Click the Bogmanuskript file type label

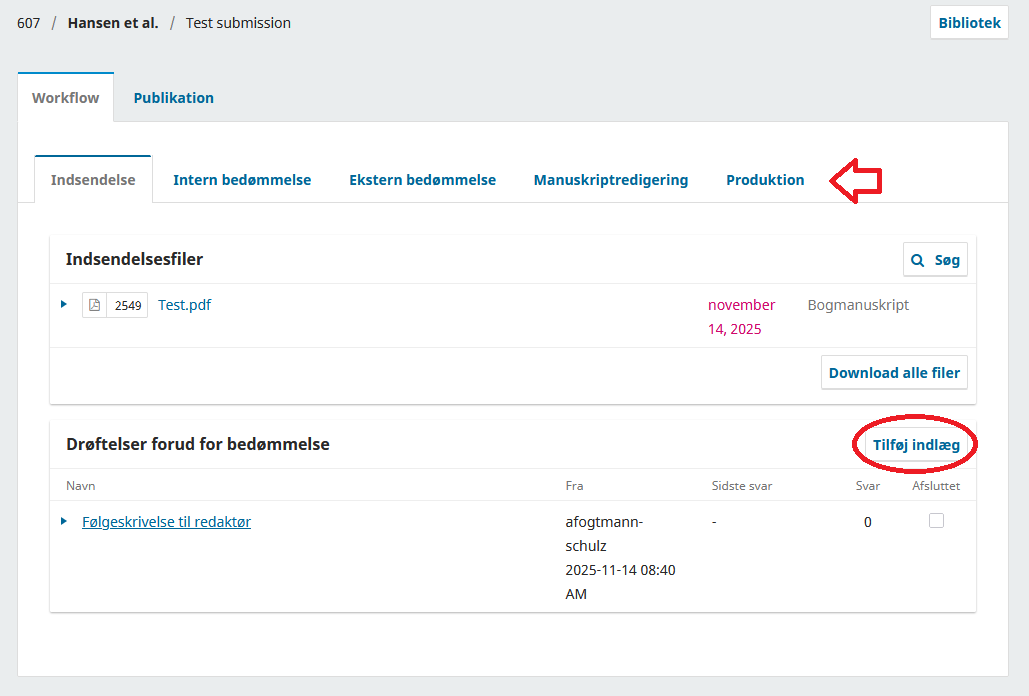click(858, 305)
